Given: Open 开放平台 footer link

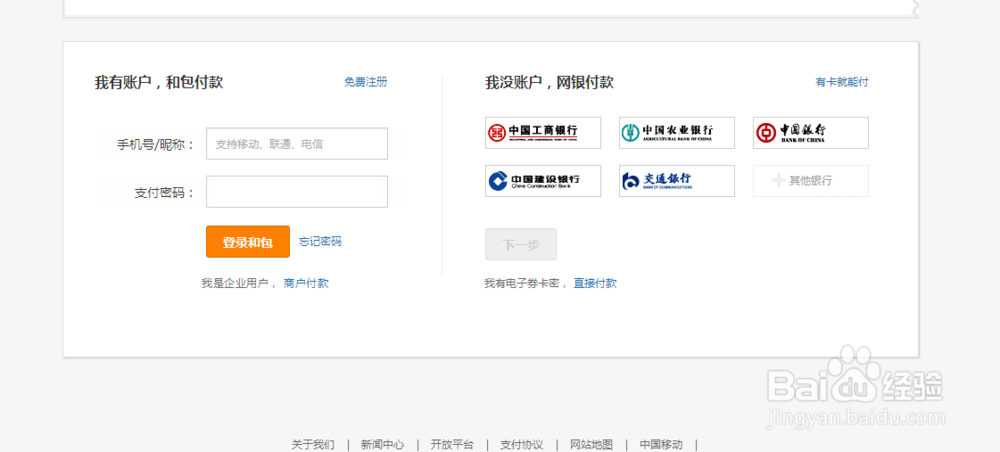Looking at the screenshot, I should pyautogui.click(x=452, y=444).
